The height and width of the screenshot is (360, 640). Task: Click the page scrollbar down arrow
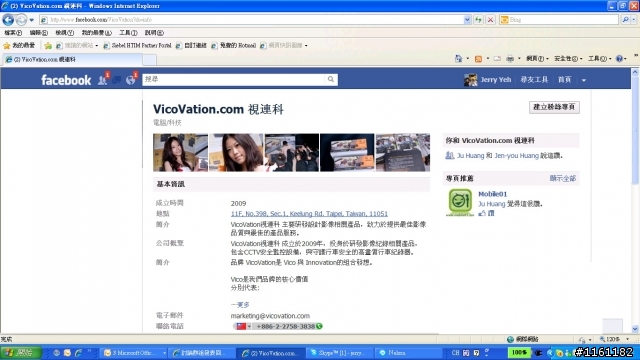coord(635,329)
